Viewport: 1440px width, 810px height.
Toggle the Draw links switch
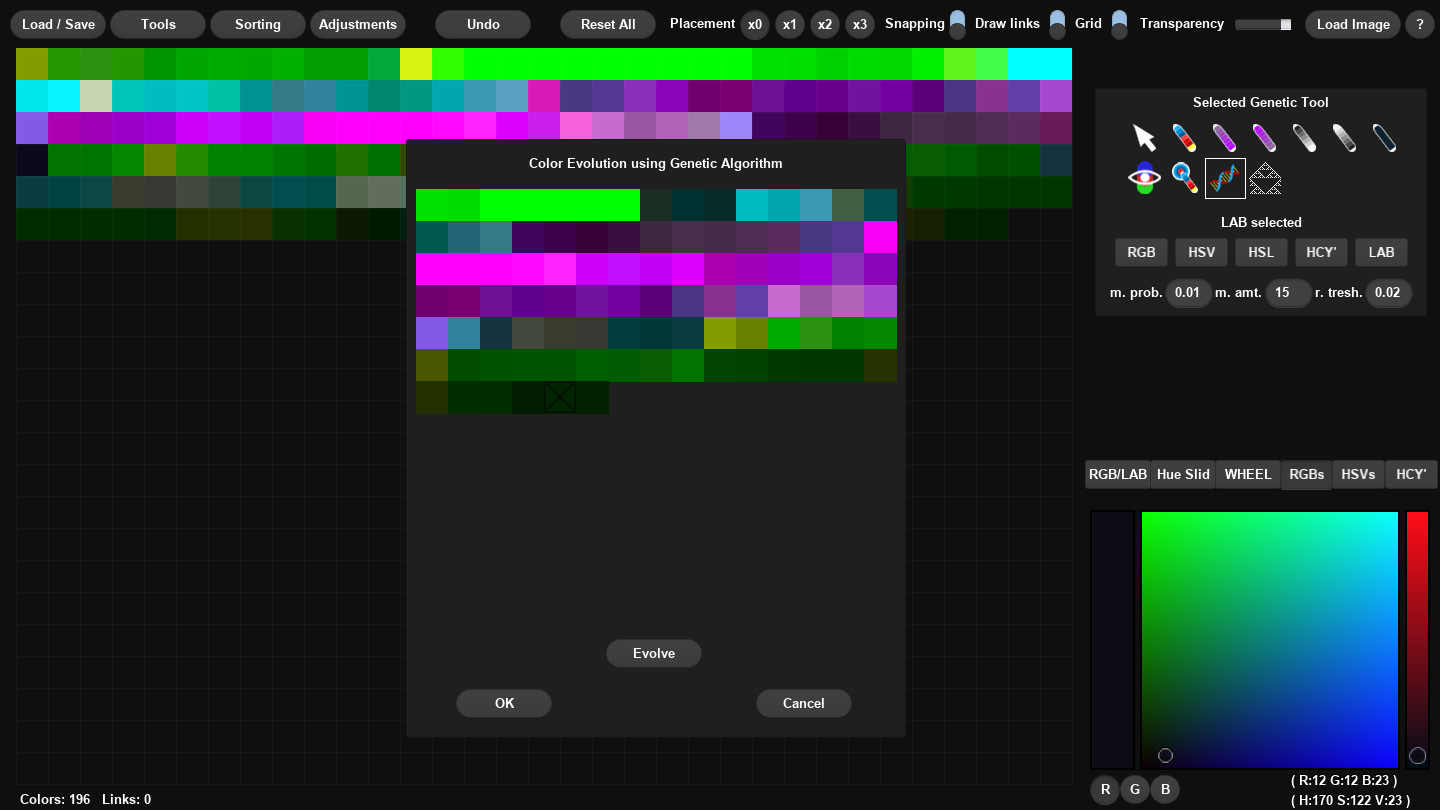click(x=1057, y=22)
